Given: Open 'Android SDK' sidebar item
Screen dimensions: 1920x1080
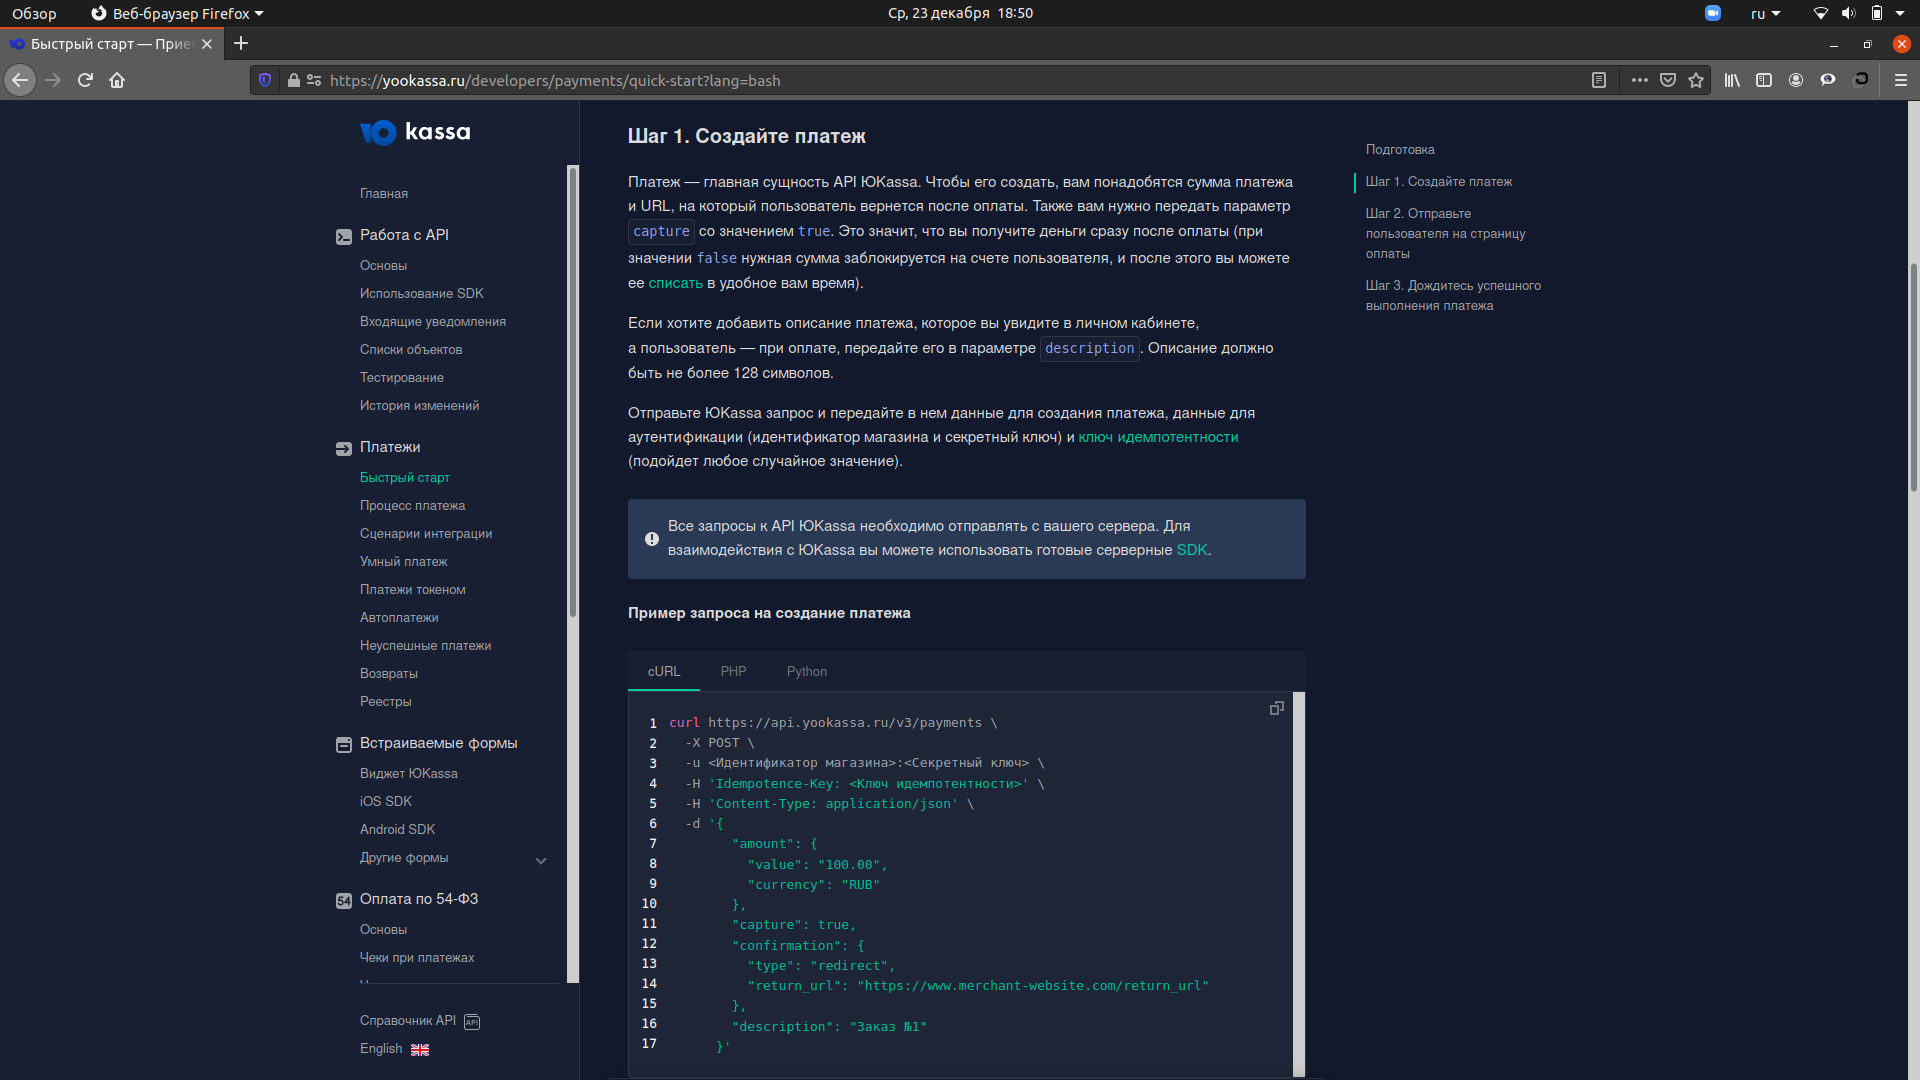Looking at the screenshot, I should click(398, 830).
